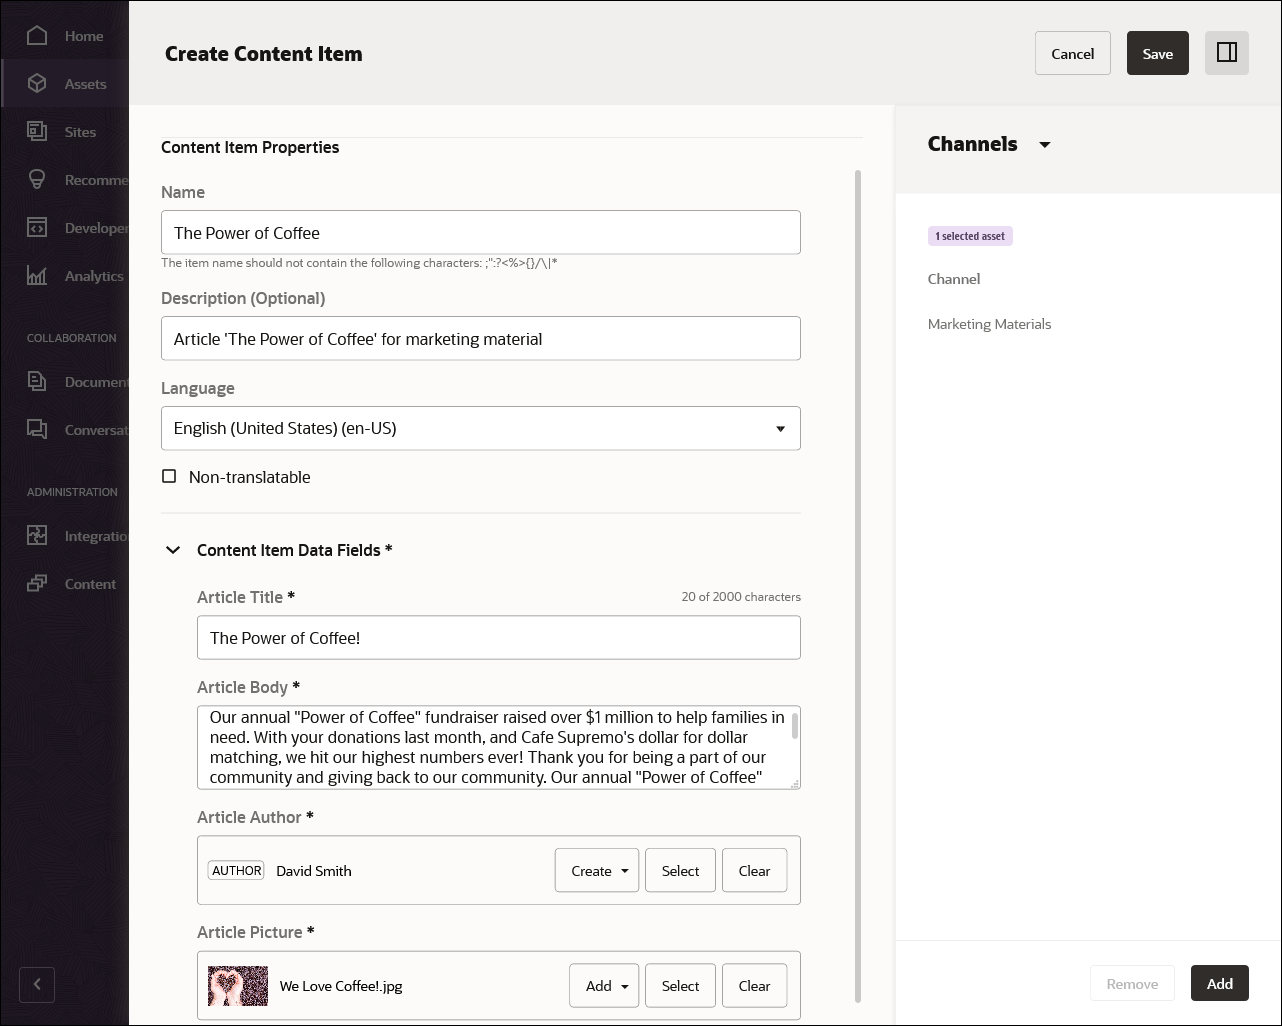
Task: Click the Conversations chat icon
Action: point(37,430)
